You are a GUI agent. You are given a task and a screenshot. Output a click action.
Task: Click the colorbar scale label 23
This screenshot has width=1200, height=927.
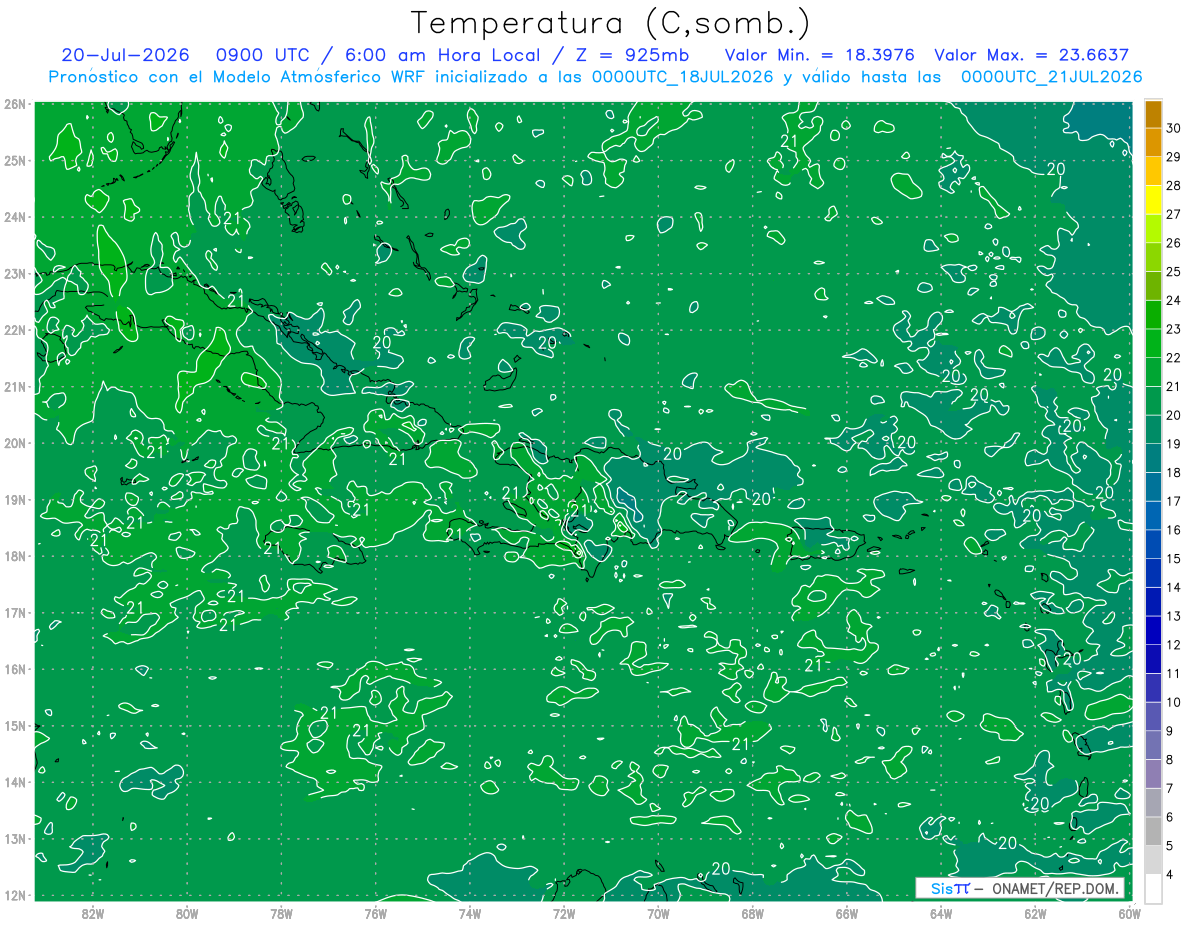[x=1174, y=329]
